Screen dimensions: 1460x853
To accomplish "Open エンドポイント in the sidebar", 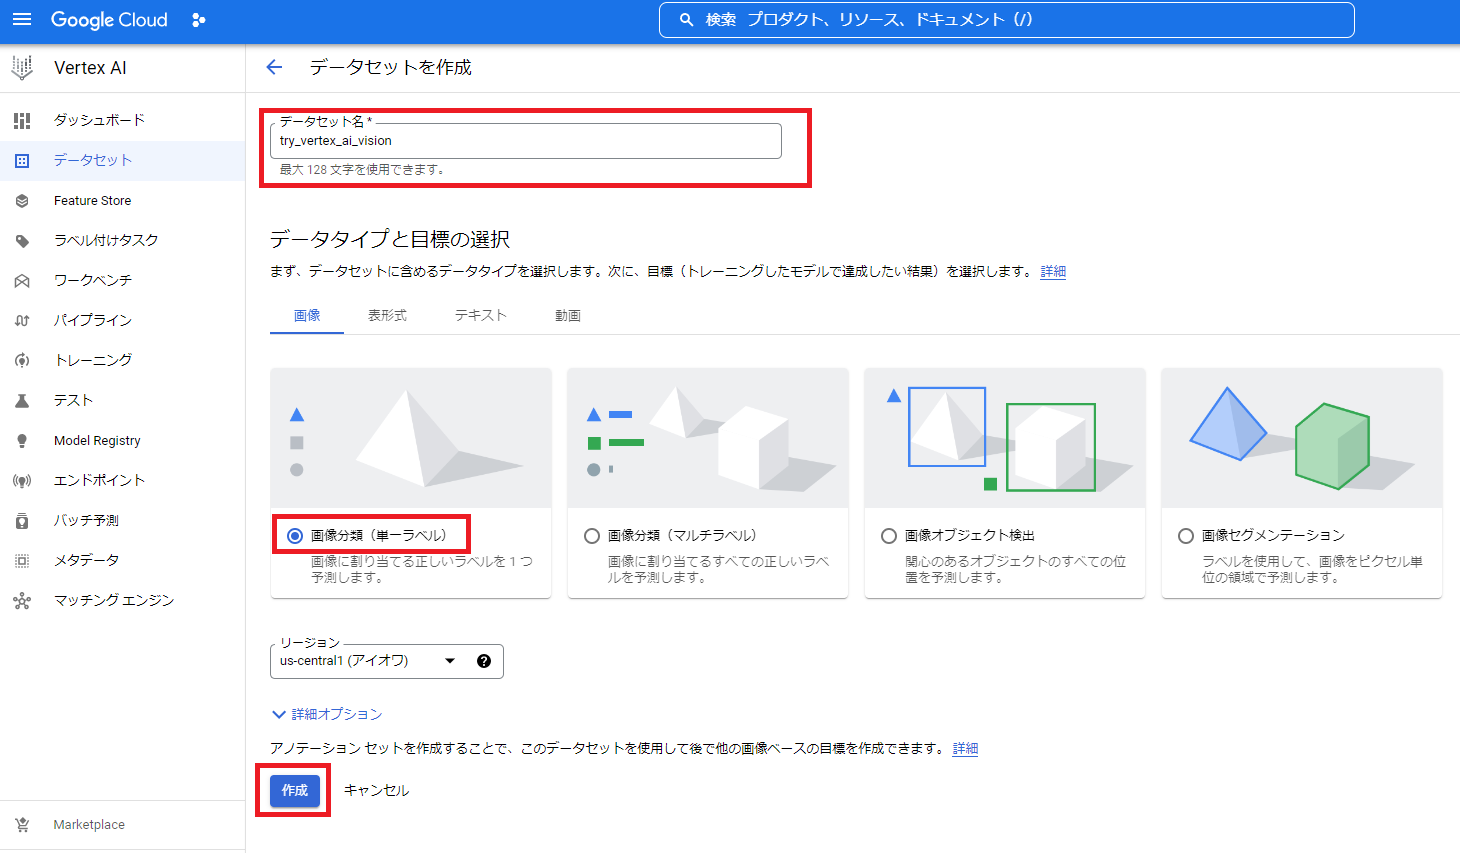I will click(100, 481).
